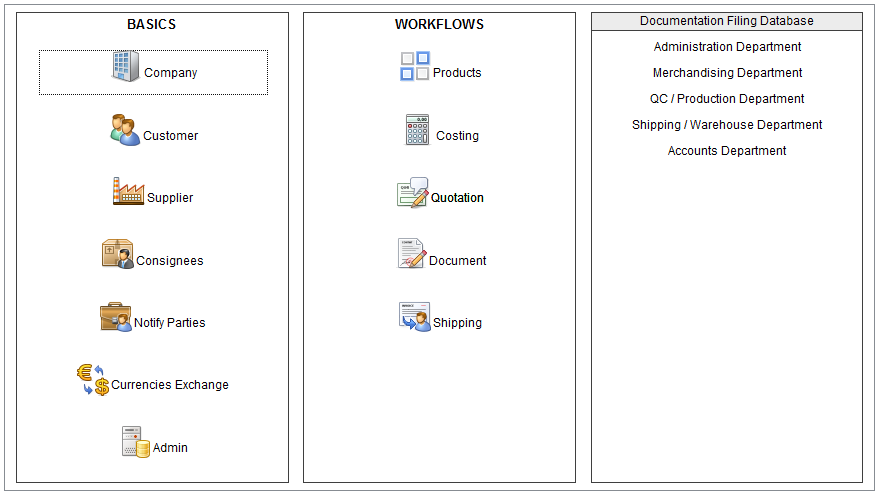
Task: Click the QC / Production Department entry
Action: (x=727, y=99)
